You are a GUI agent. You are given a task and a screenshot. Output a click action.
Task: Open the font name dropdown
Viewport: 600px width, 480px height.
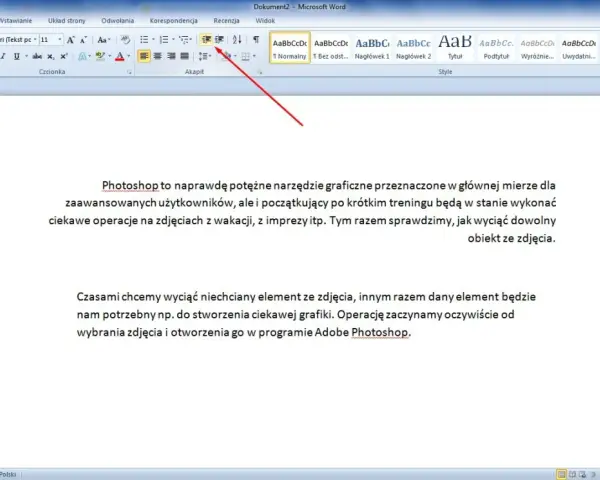35,40
